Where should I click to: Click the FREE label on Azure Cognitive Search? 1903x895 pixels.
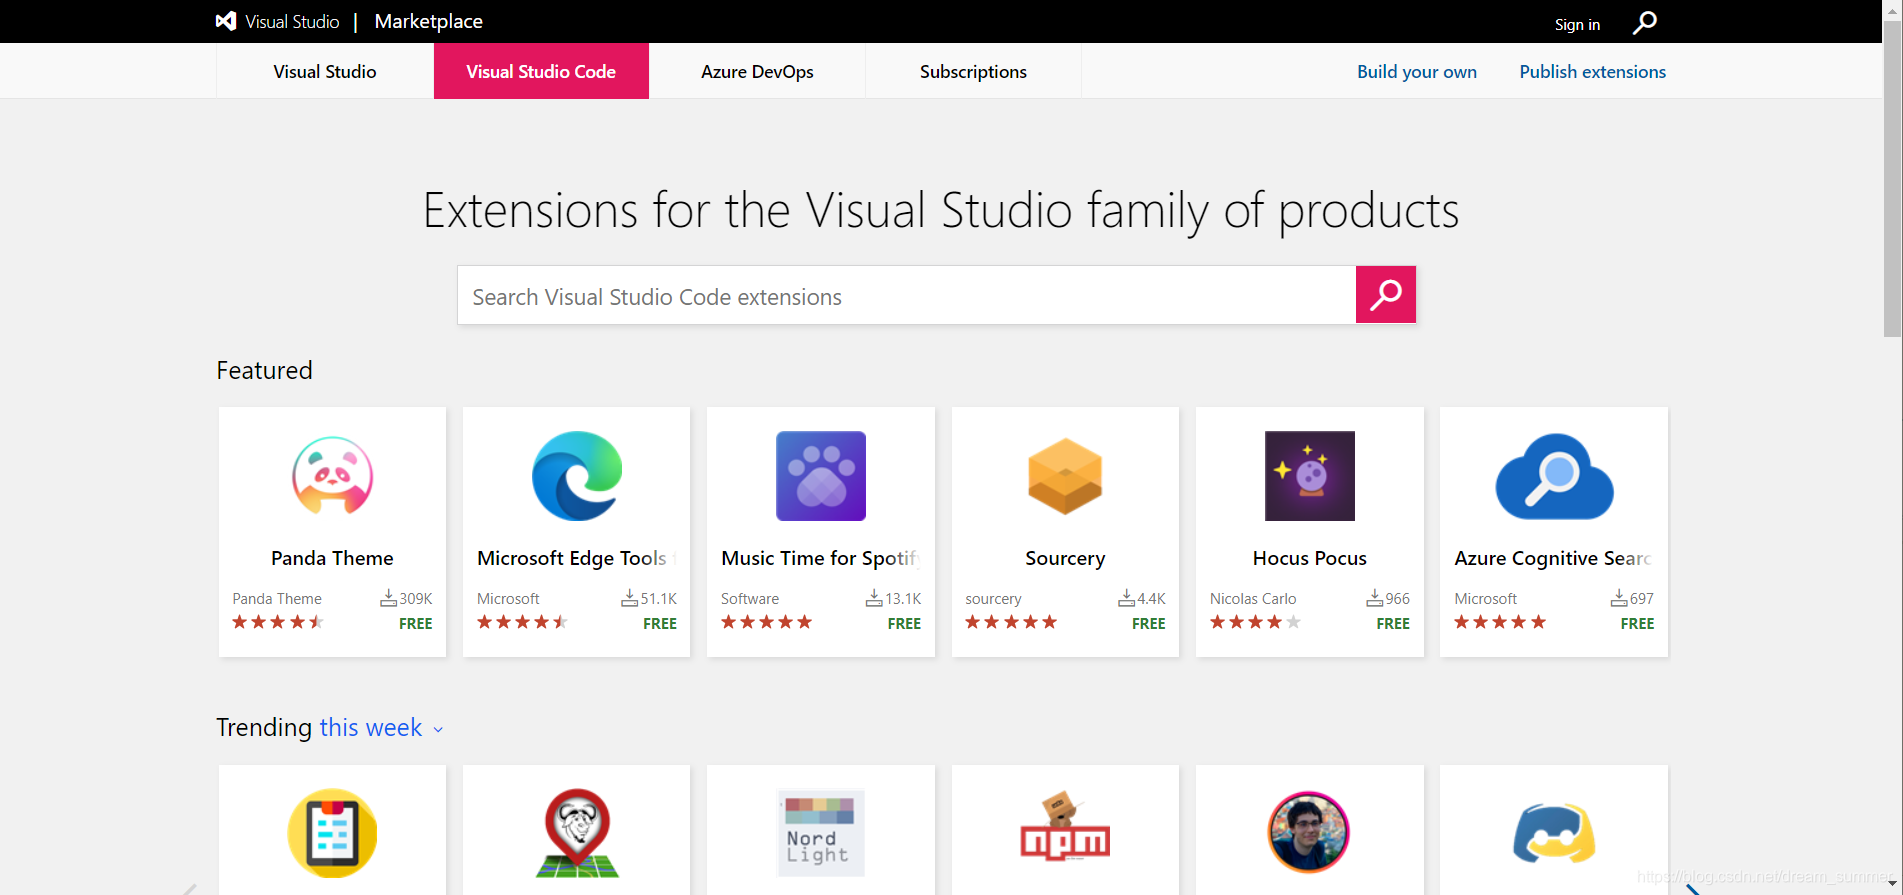coord(1637,623)
